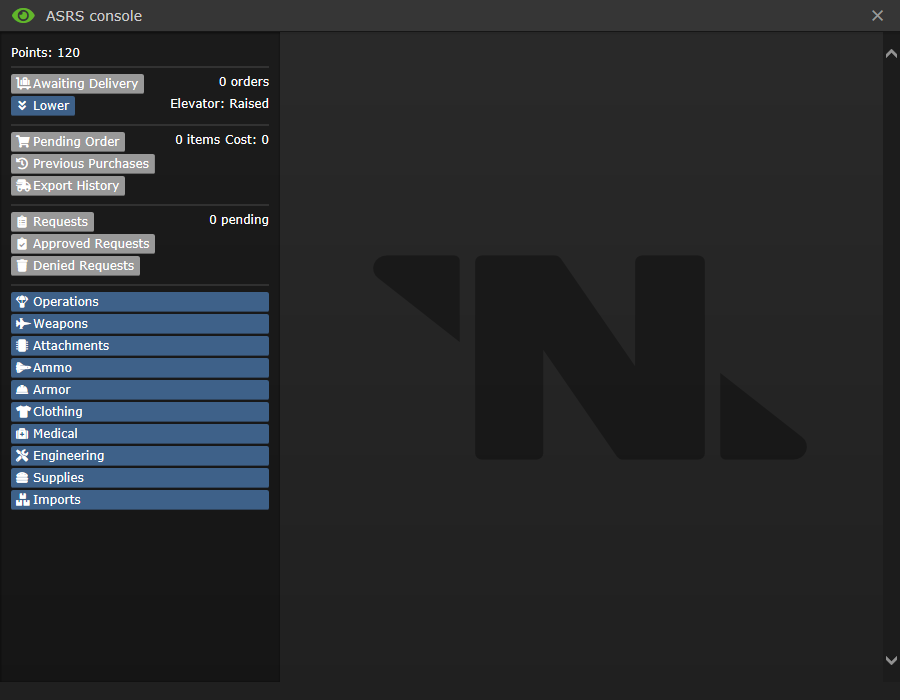Click the parachute icon beside Operations
The image size is (900, 700).
(x=22, y=302)
